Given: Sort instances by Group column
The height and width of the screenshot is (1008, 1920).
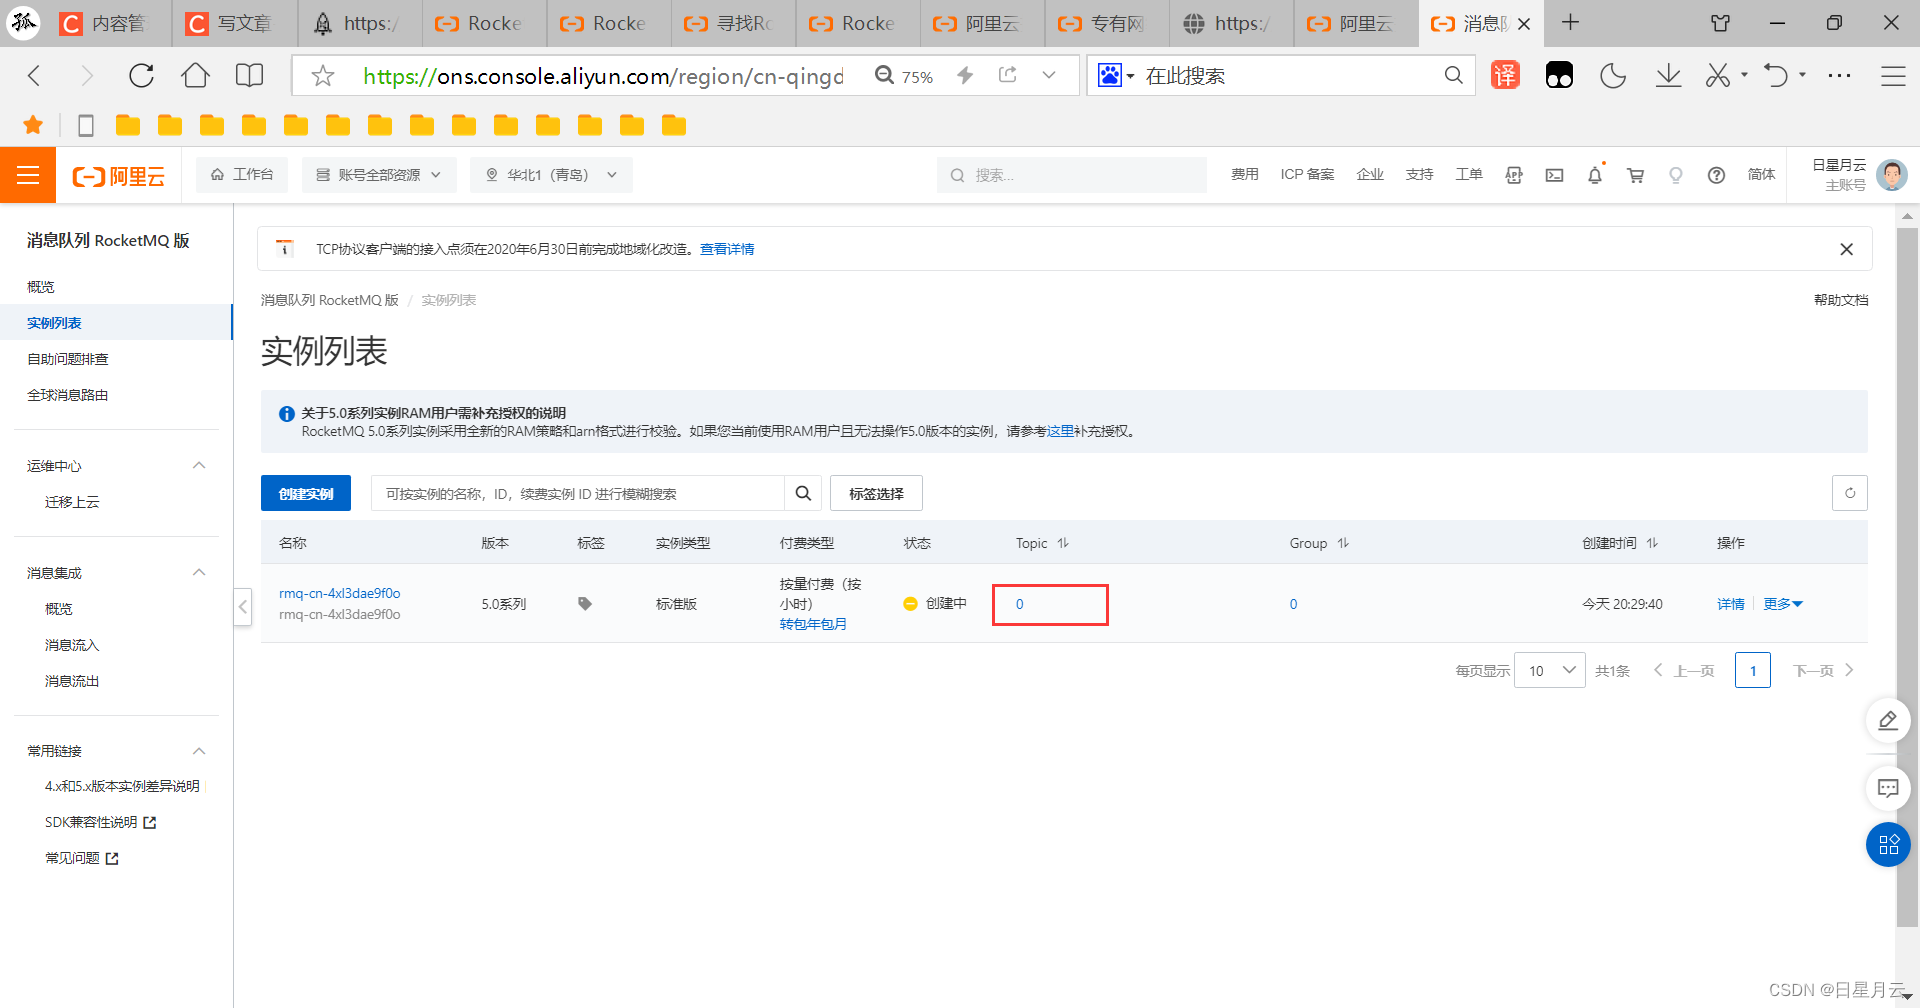Looking at the screenshot, I should tap(1343, 543).
